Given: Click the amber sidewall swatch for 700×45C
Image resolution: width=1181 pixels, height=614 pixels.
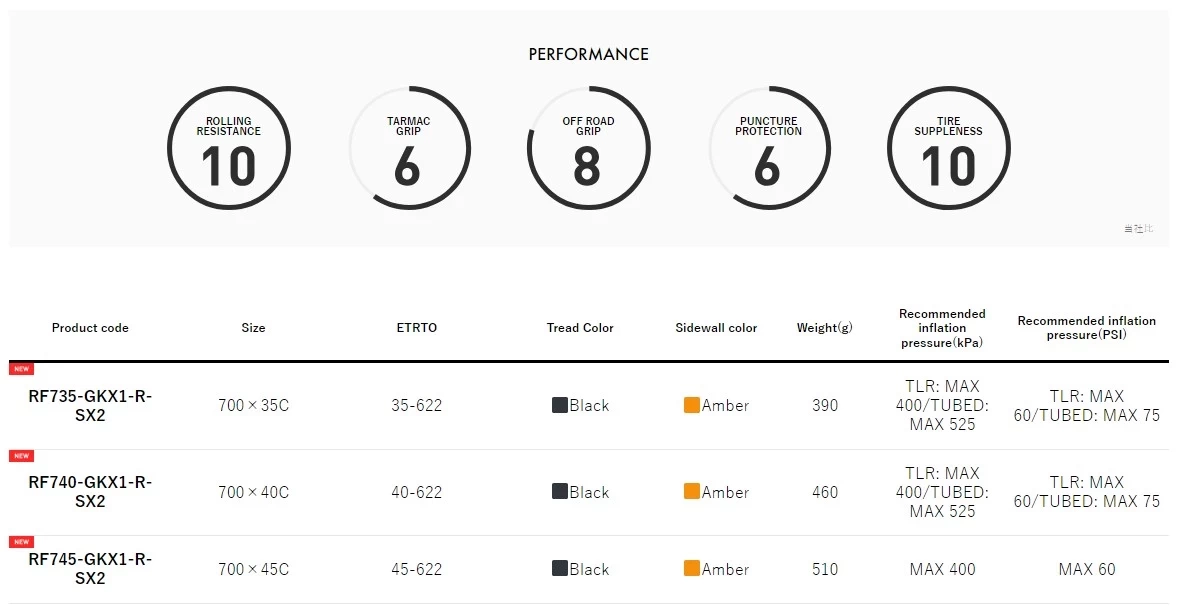Looking at the screenshot, I should pos(691,568).
